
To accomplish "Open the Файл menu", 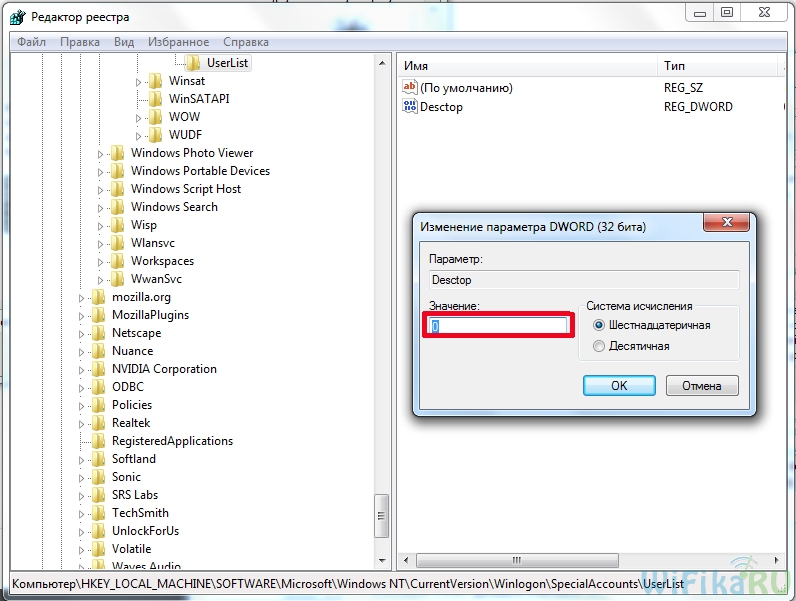I will [x=31, y=42].
